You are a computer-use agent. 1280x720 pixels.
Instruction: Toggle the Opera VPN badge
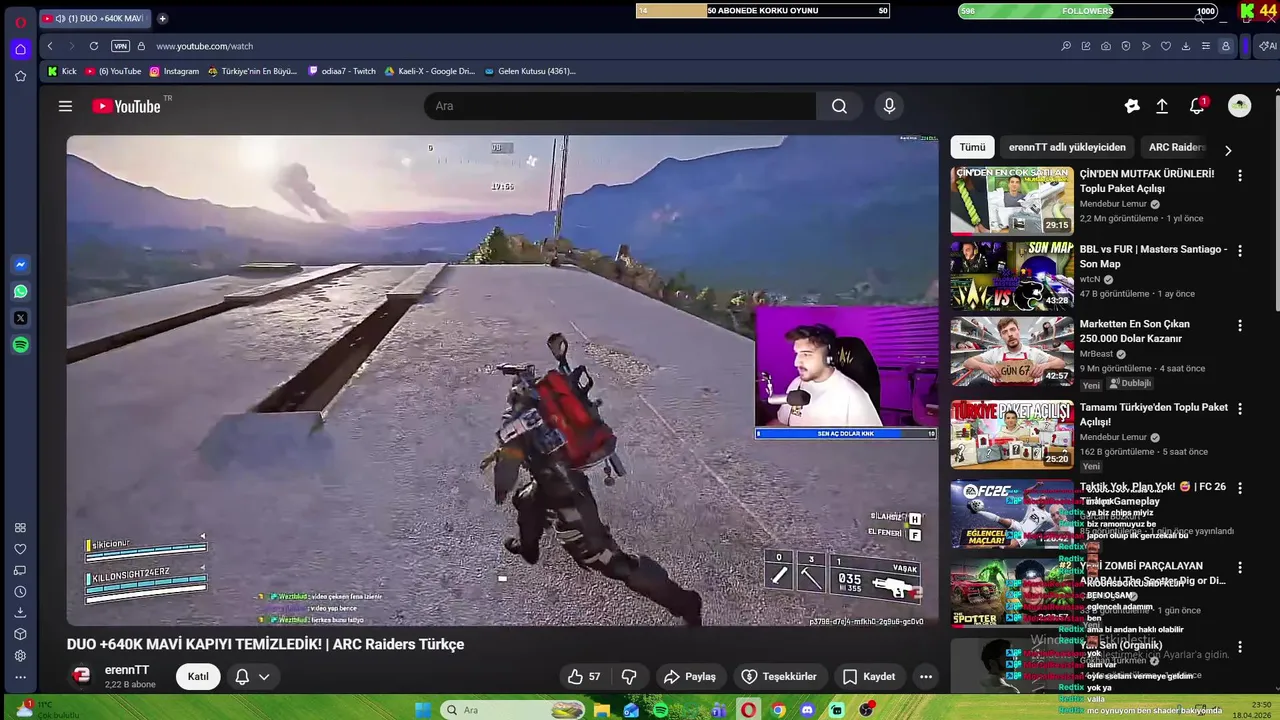(x=120, y=46)
